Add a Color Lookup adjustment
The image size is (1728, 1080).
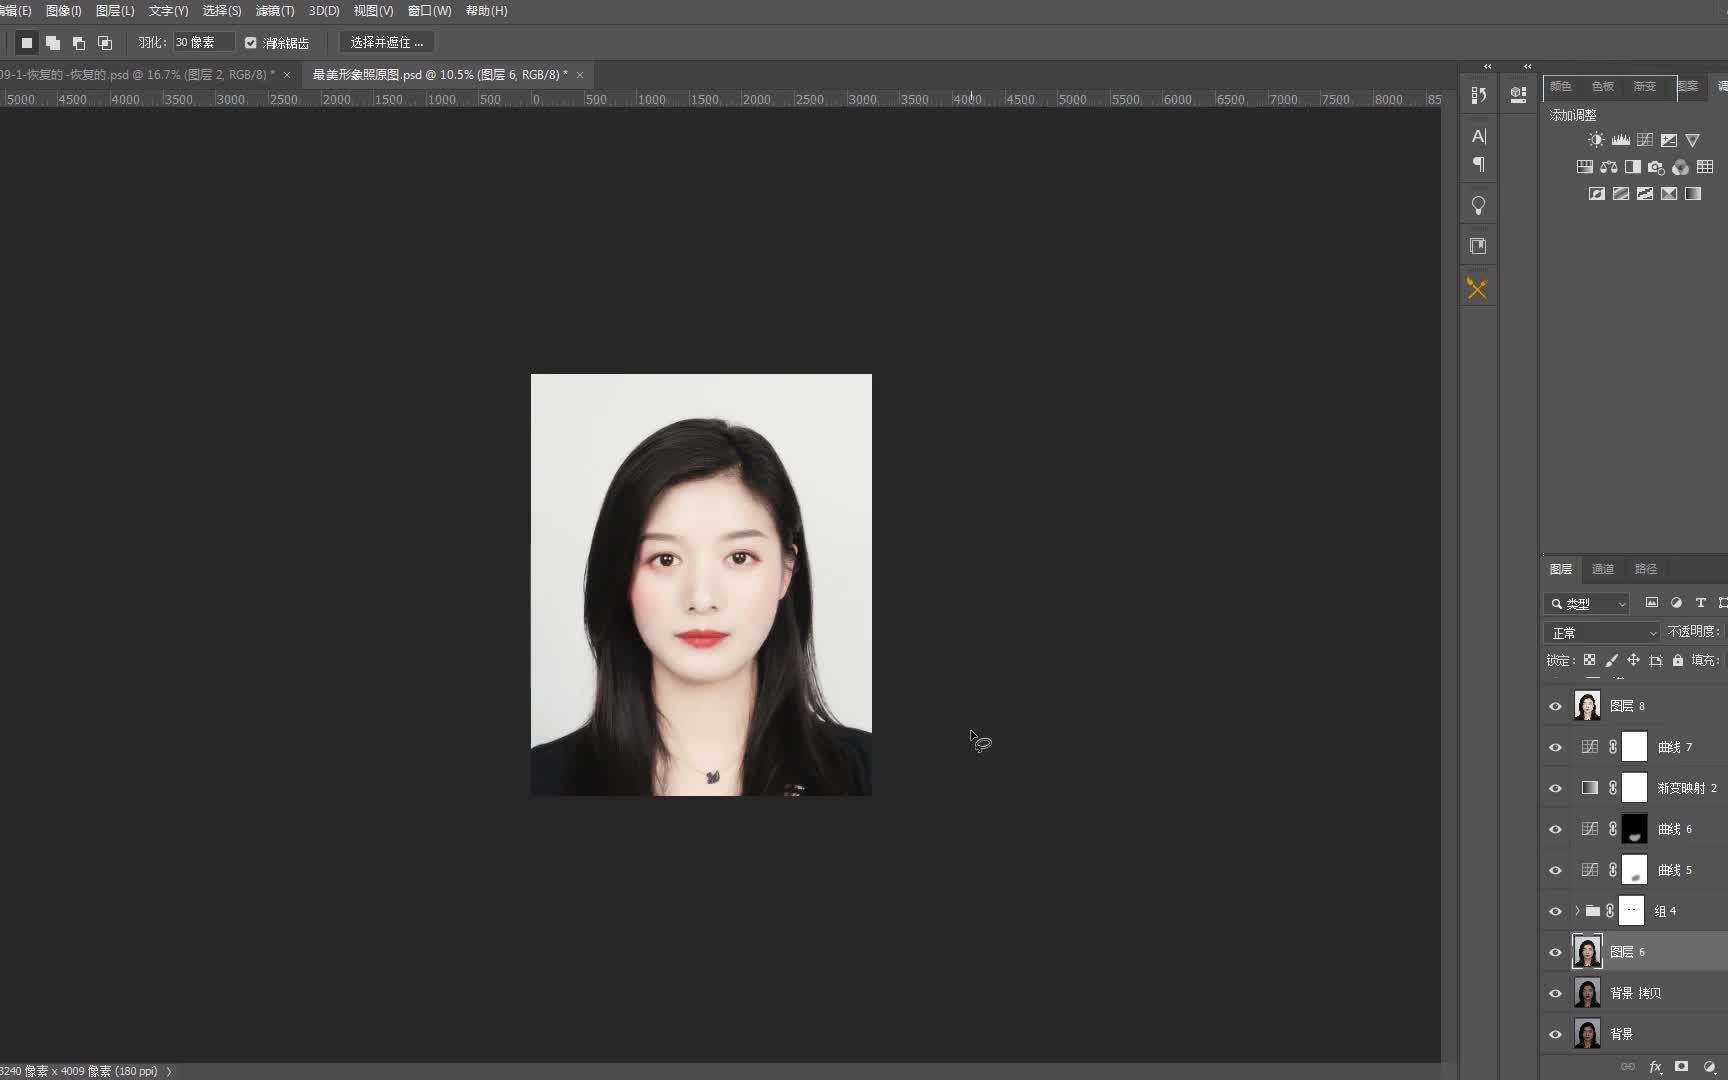point(1705,167)
